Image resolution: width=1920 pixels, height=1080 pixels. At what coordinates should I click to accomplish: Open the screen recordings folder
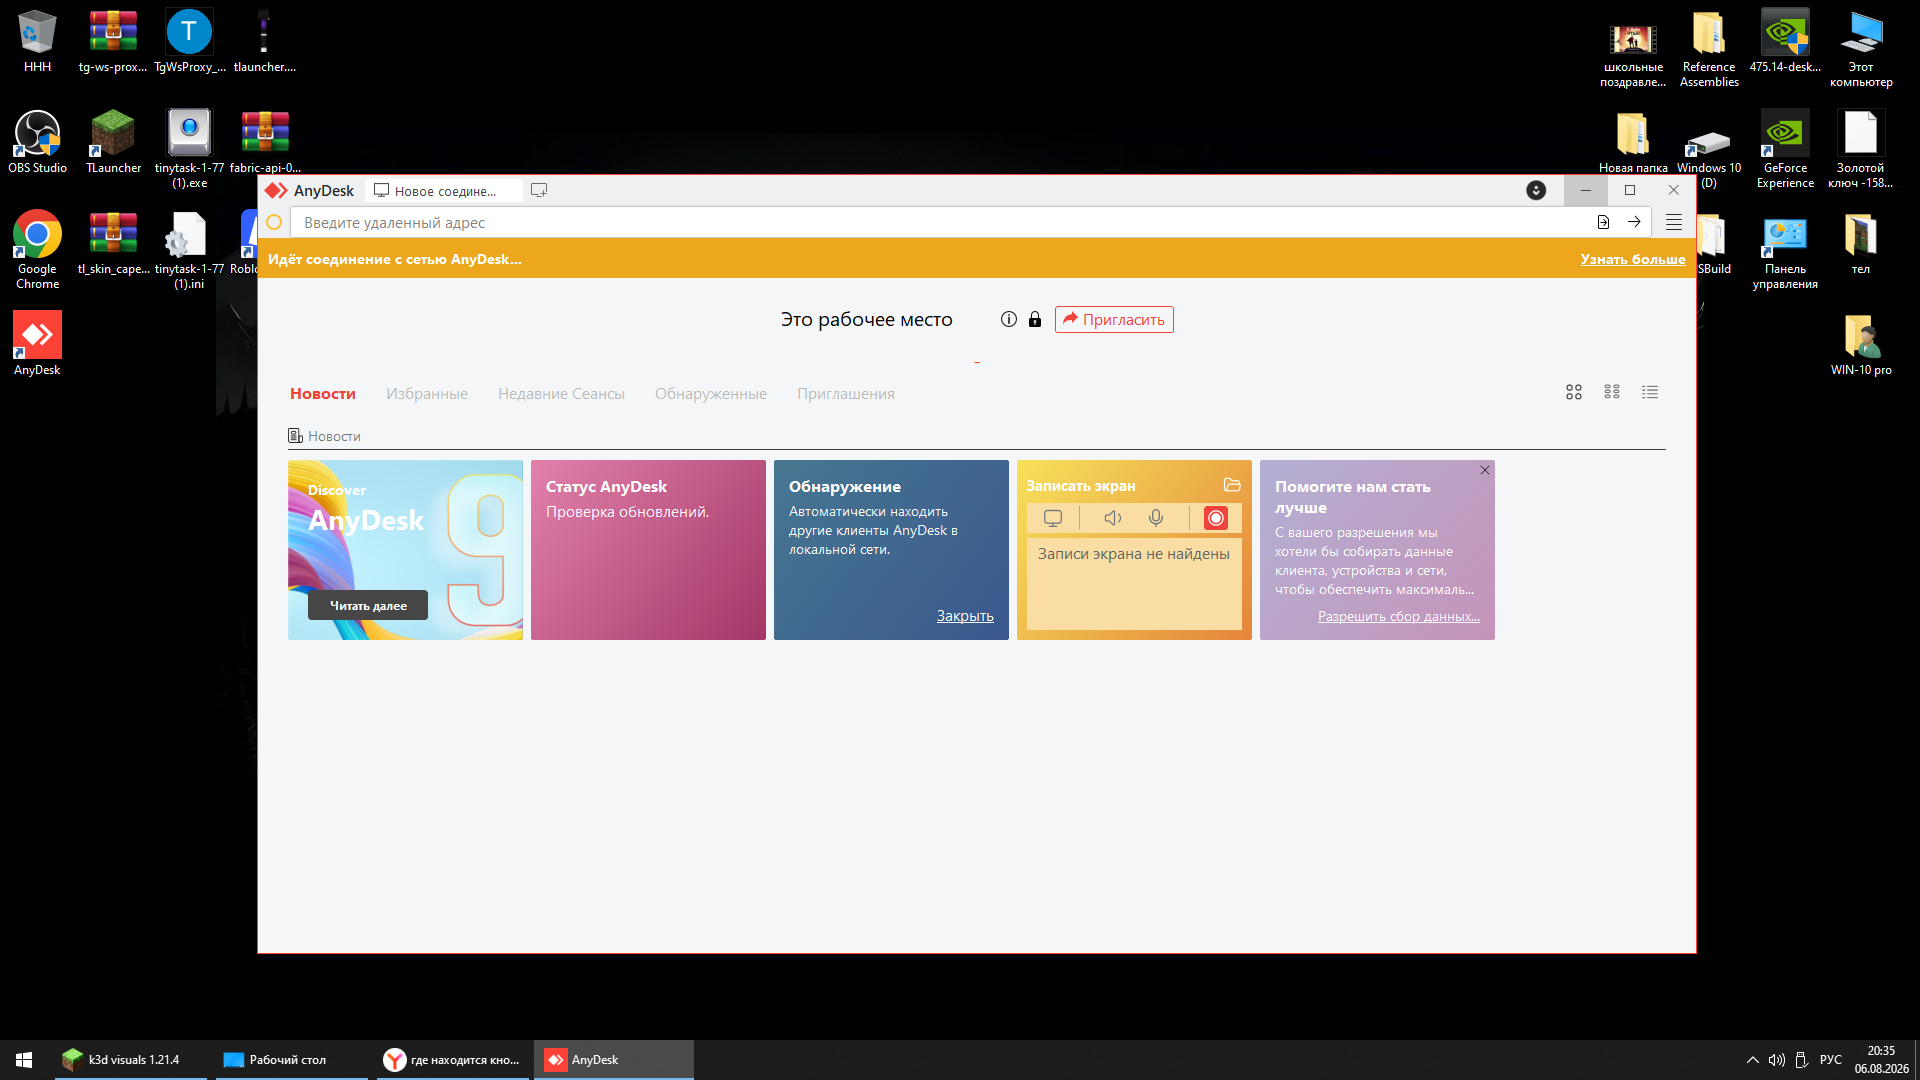pyautogui.click(x=1232, y=485)
